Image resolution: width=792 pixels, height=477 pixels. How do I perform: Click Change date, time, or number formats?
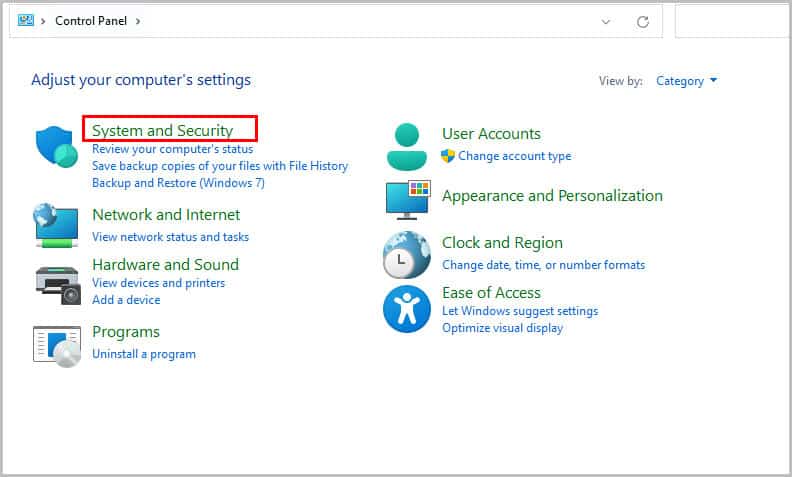[x=543, y=265]
